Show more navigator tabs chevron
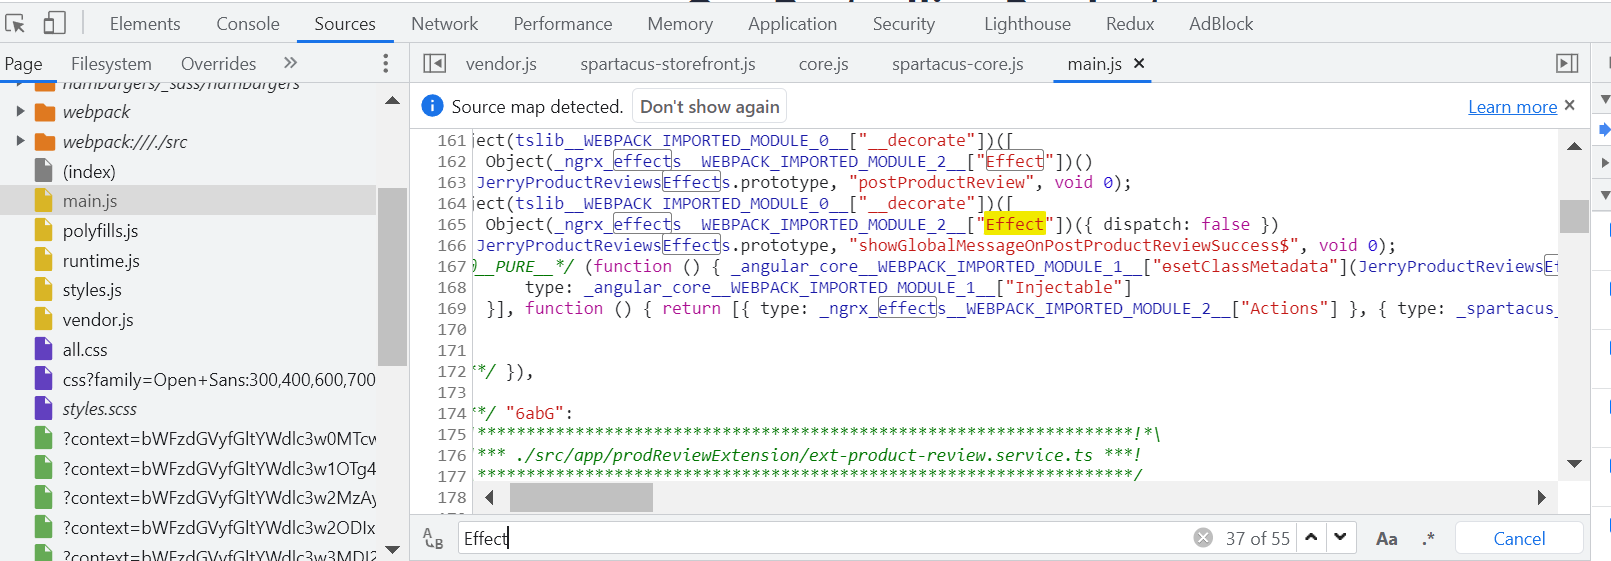 click(x=290, y=63)
